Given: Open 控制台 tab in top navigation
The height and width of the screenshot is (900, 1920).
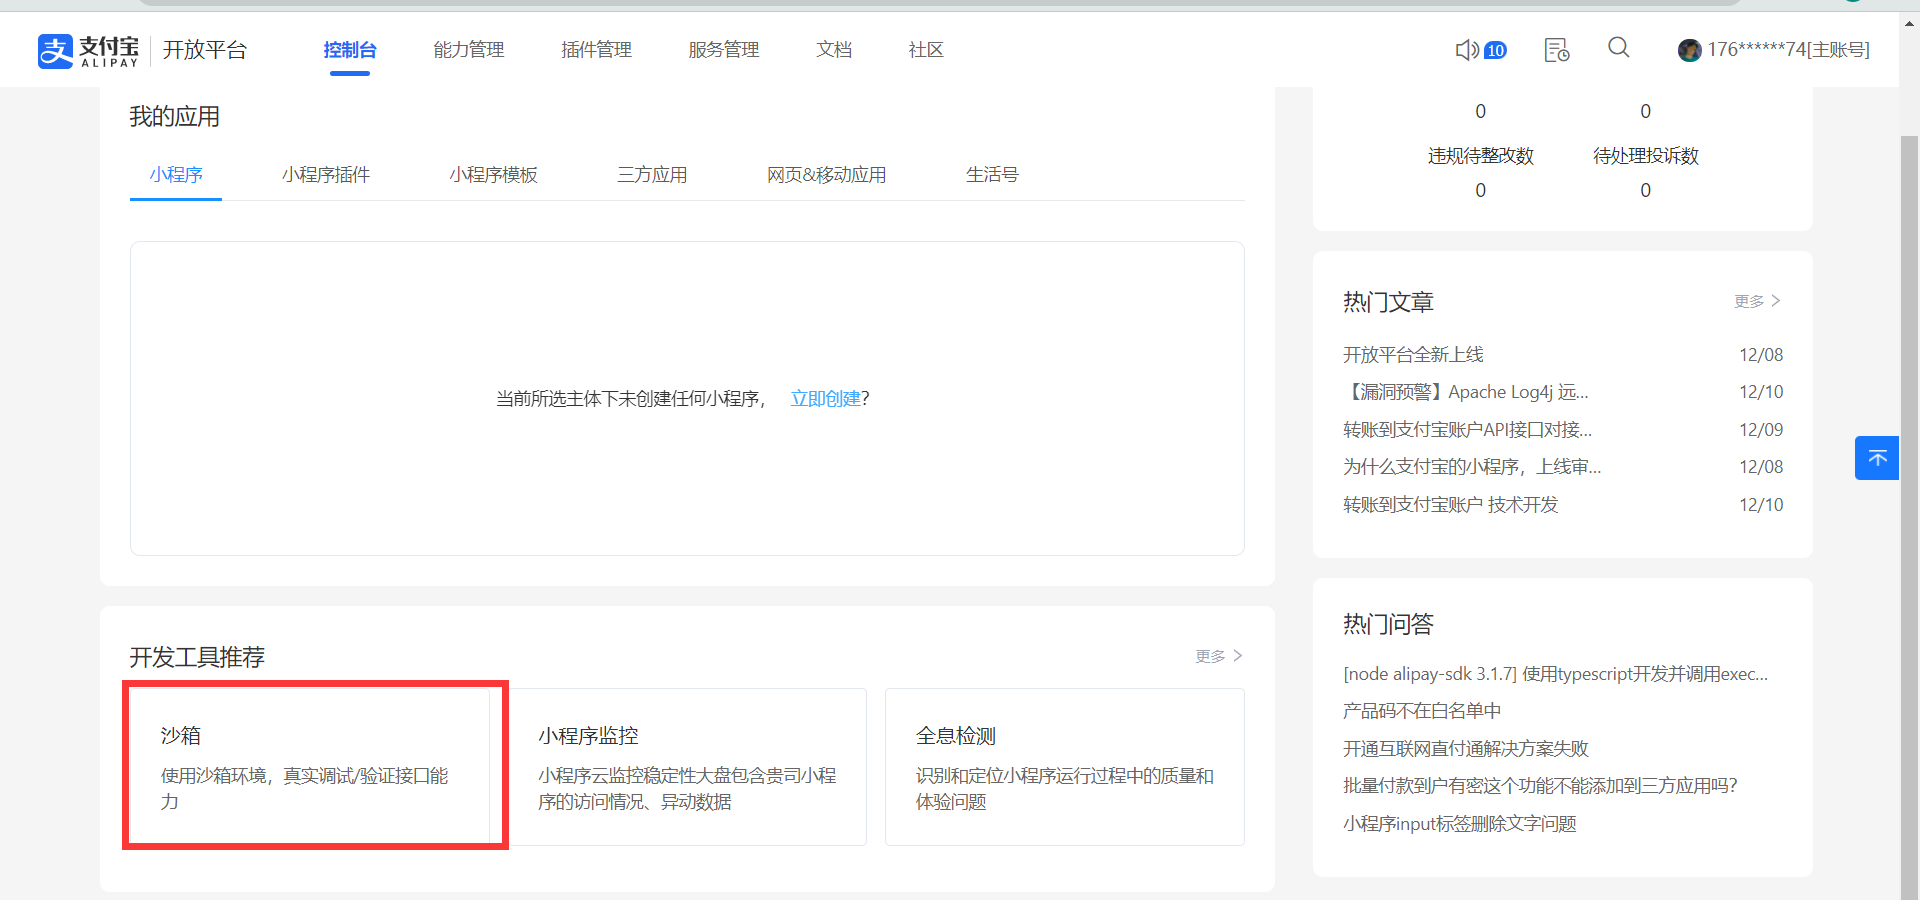Looking at the screenshot, I should click(x=350, y=50).
